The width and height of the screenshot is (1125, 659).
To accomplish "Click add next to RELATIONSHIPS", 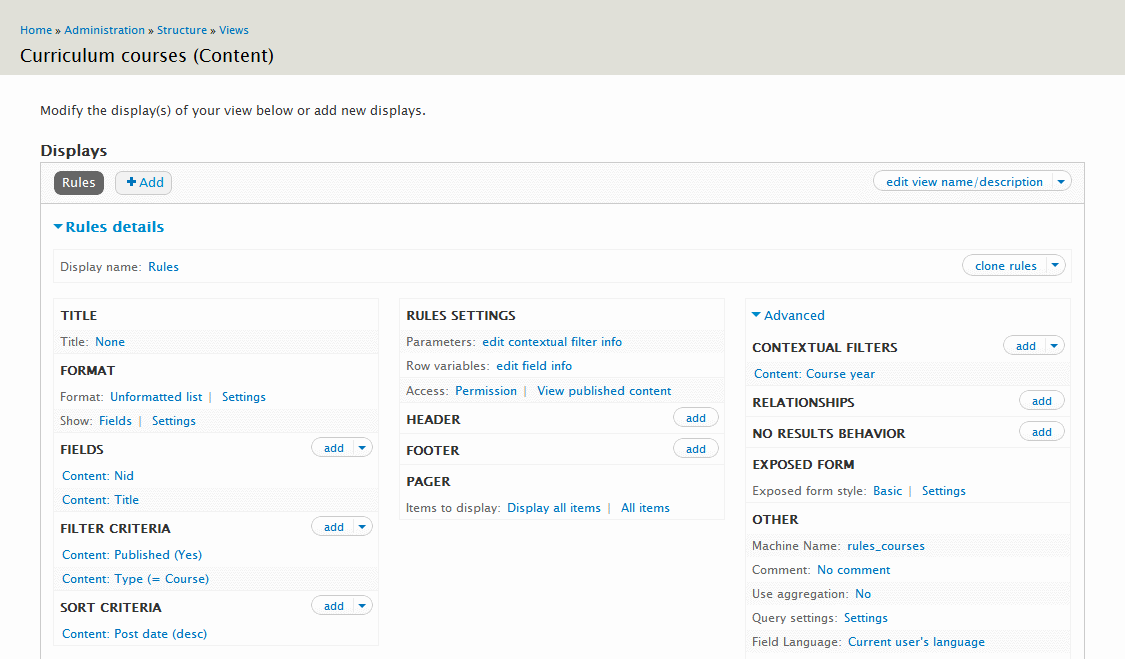I will click(1041, 400).
